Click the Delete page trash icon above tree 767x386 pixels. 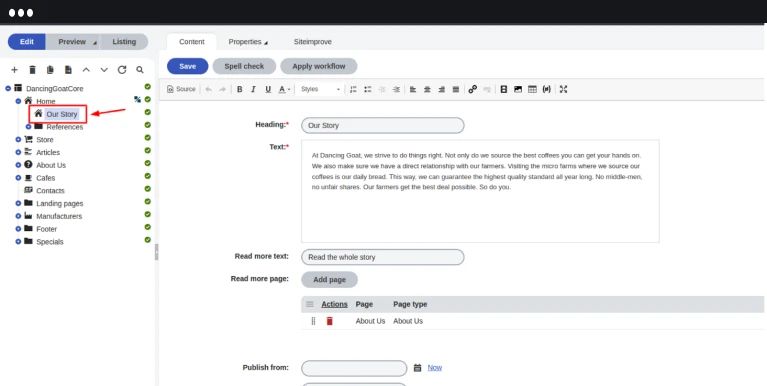point(32,70)
